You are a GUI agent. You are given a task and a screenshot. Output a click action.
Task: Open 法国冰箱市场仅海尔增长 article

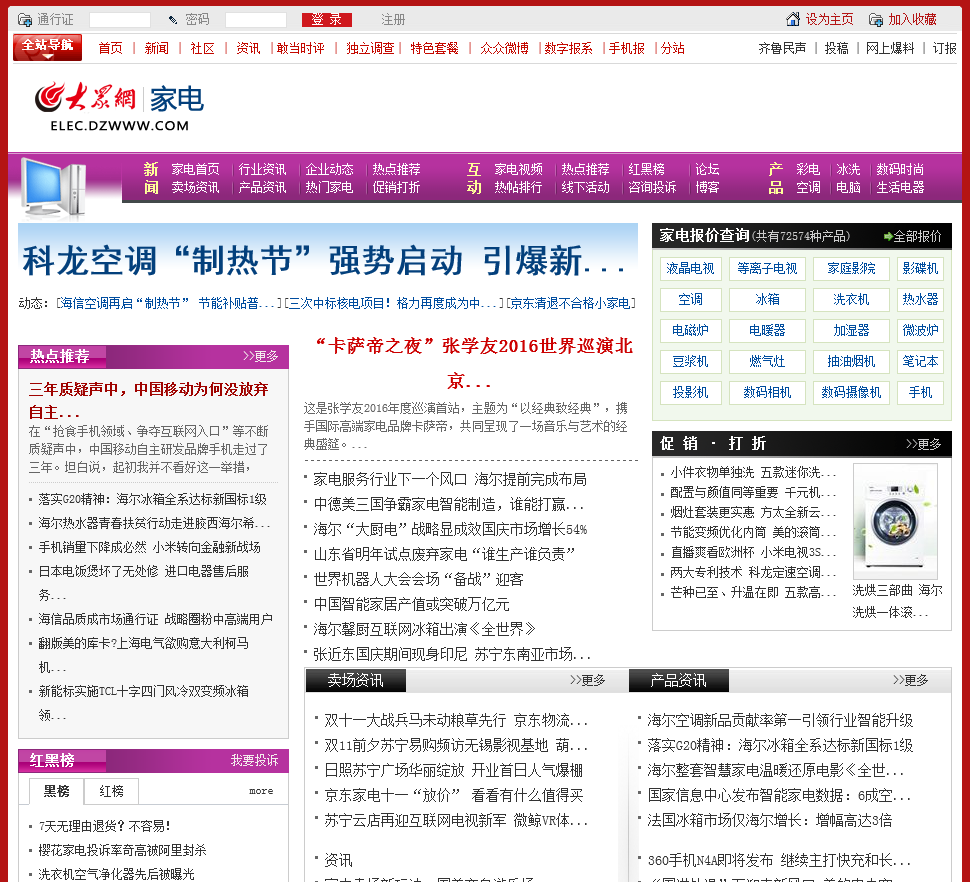(x=770, y=821)
